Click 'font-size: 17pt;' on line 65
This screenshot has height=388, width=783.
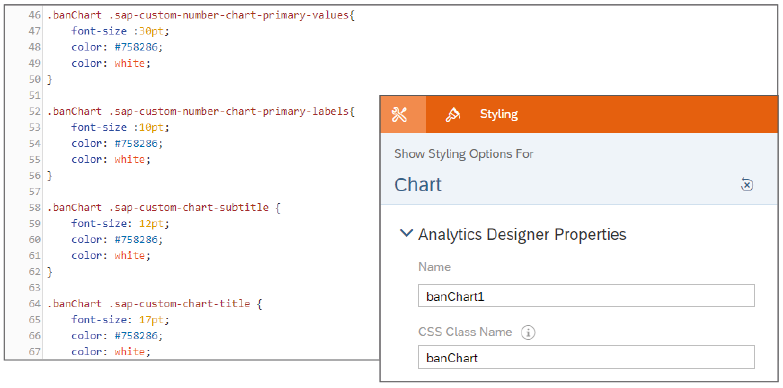pos(120,319)
